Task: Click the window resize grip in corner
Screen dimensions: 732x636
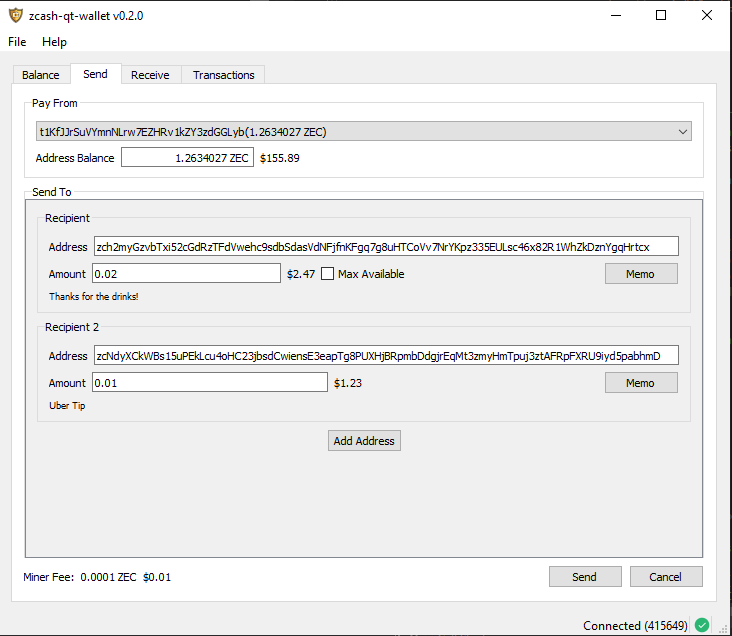Action: point(723,629)
